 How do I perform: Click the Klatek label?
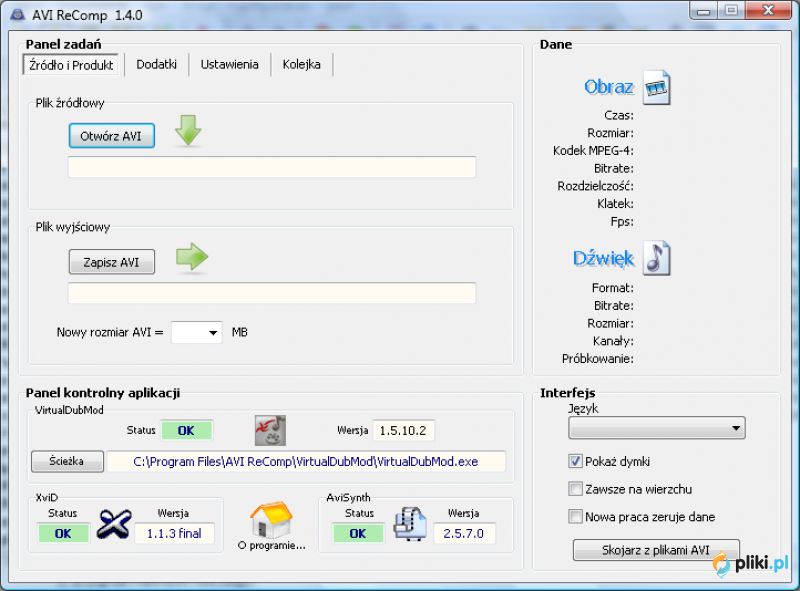pyautogui.click(x=615, y=204)
